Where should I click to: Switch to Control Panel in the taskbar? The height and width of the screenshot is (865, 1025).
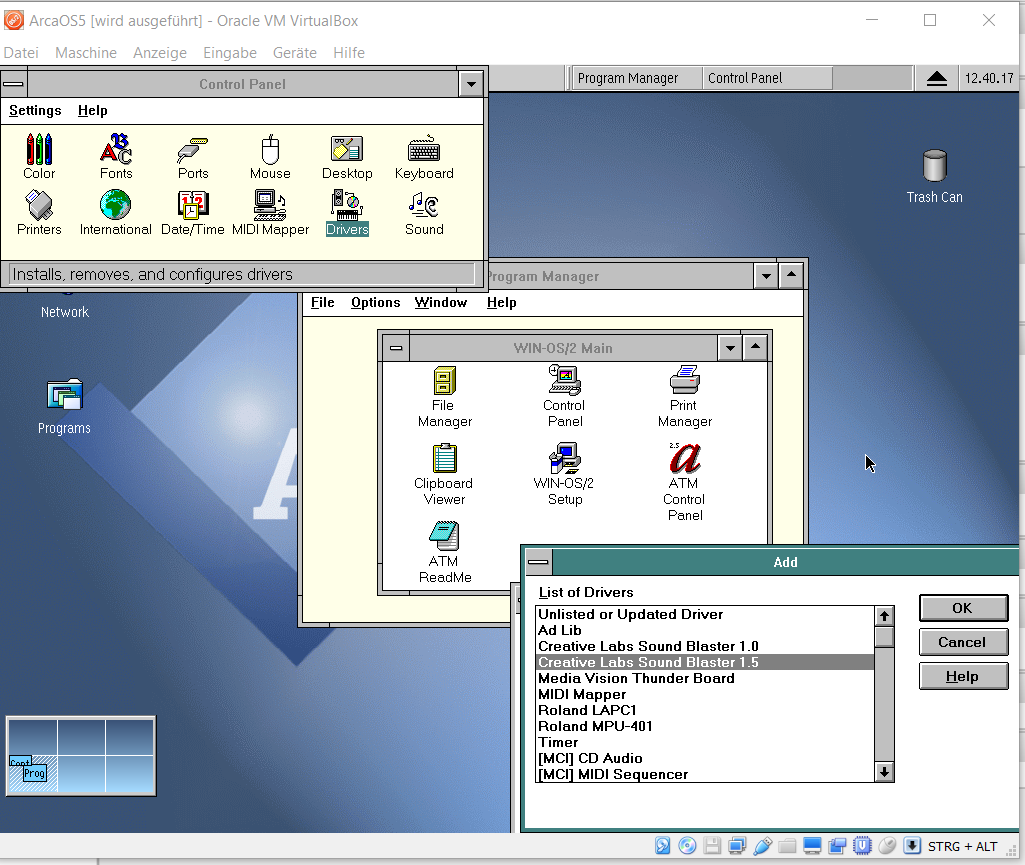767,78
